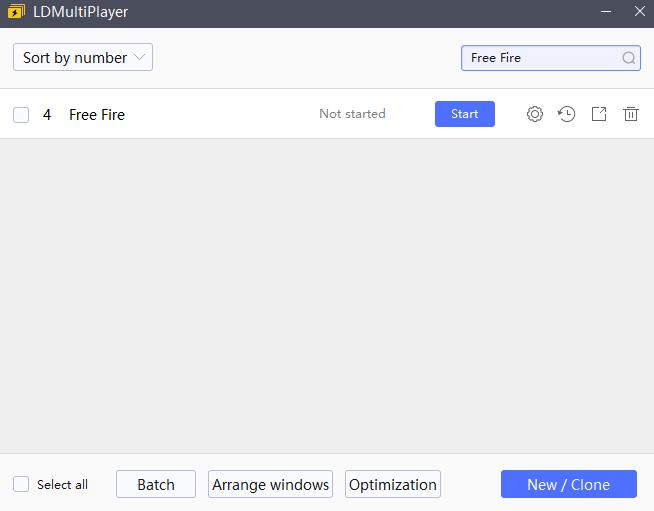Screen dimensions: 654x511
Task: Delete Free Fire instance with trash icon
Action: coord(631,114)
